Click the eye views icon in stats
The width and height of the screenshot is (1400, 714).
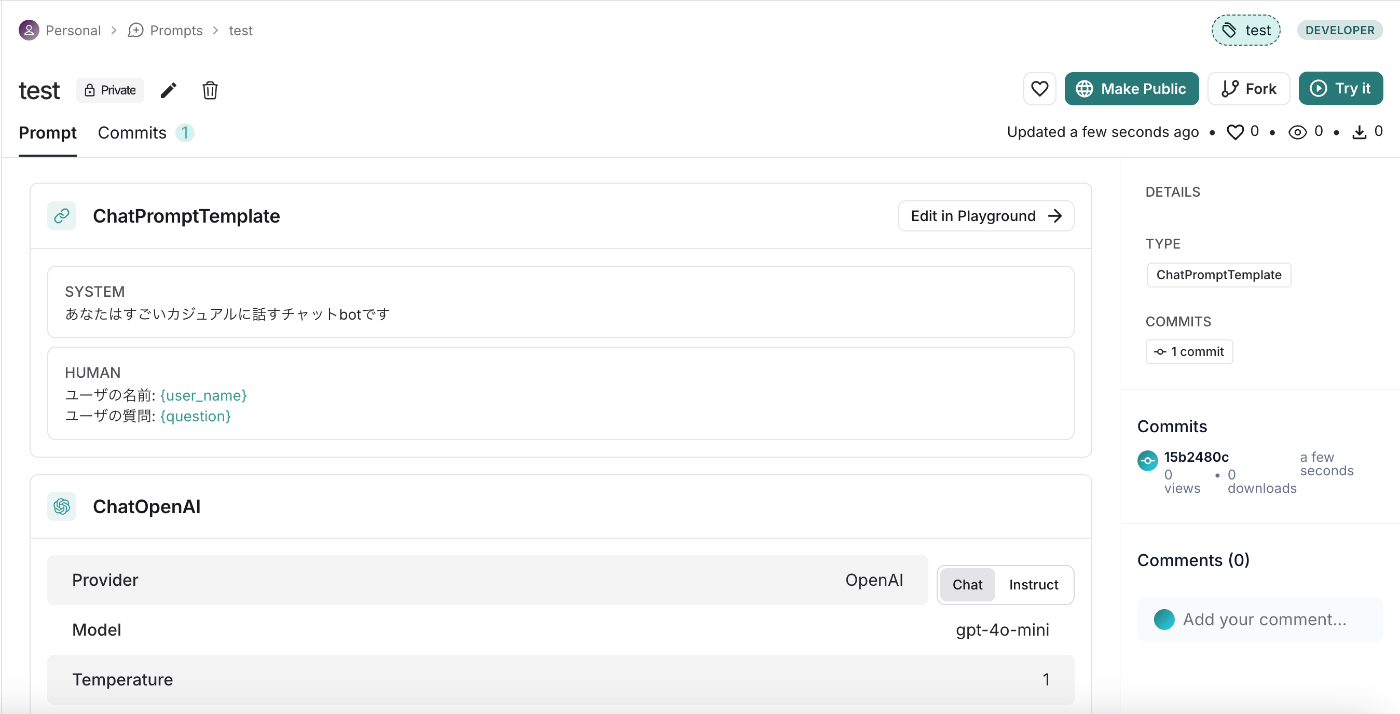[1298, 132]
